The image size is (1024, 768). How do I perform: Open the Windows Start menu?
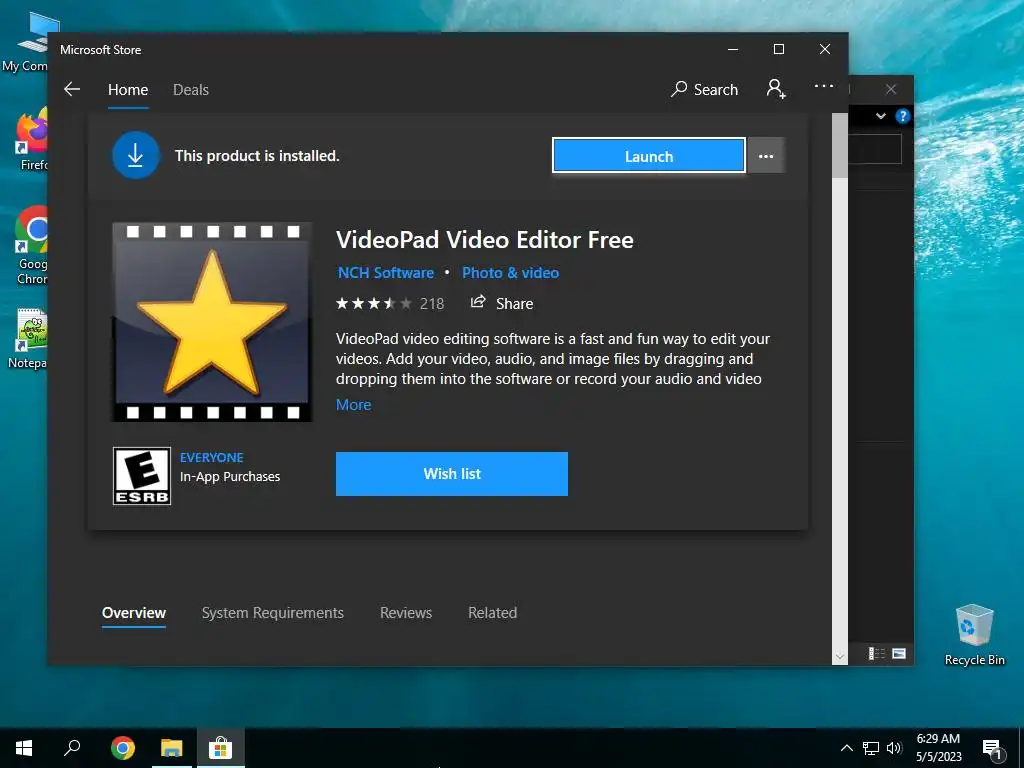point(24,748)
